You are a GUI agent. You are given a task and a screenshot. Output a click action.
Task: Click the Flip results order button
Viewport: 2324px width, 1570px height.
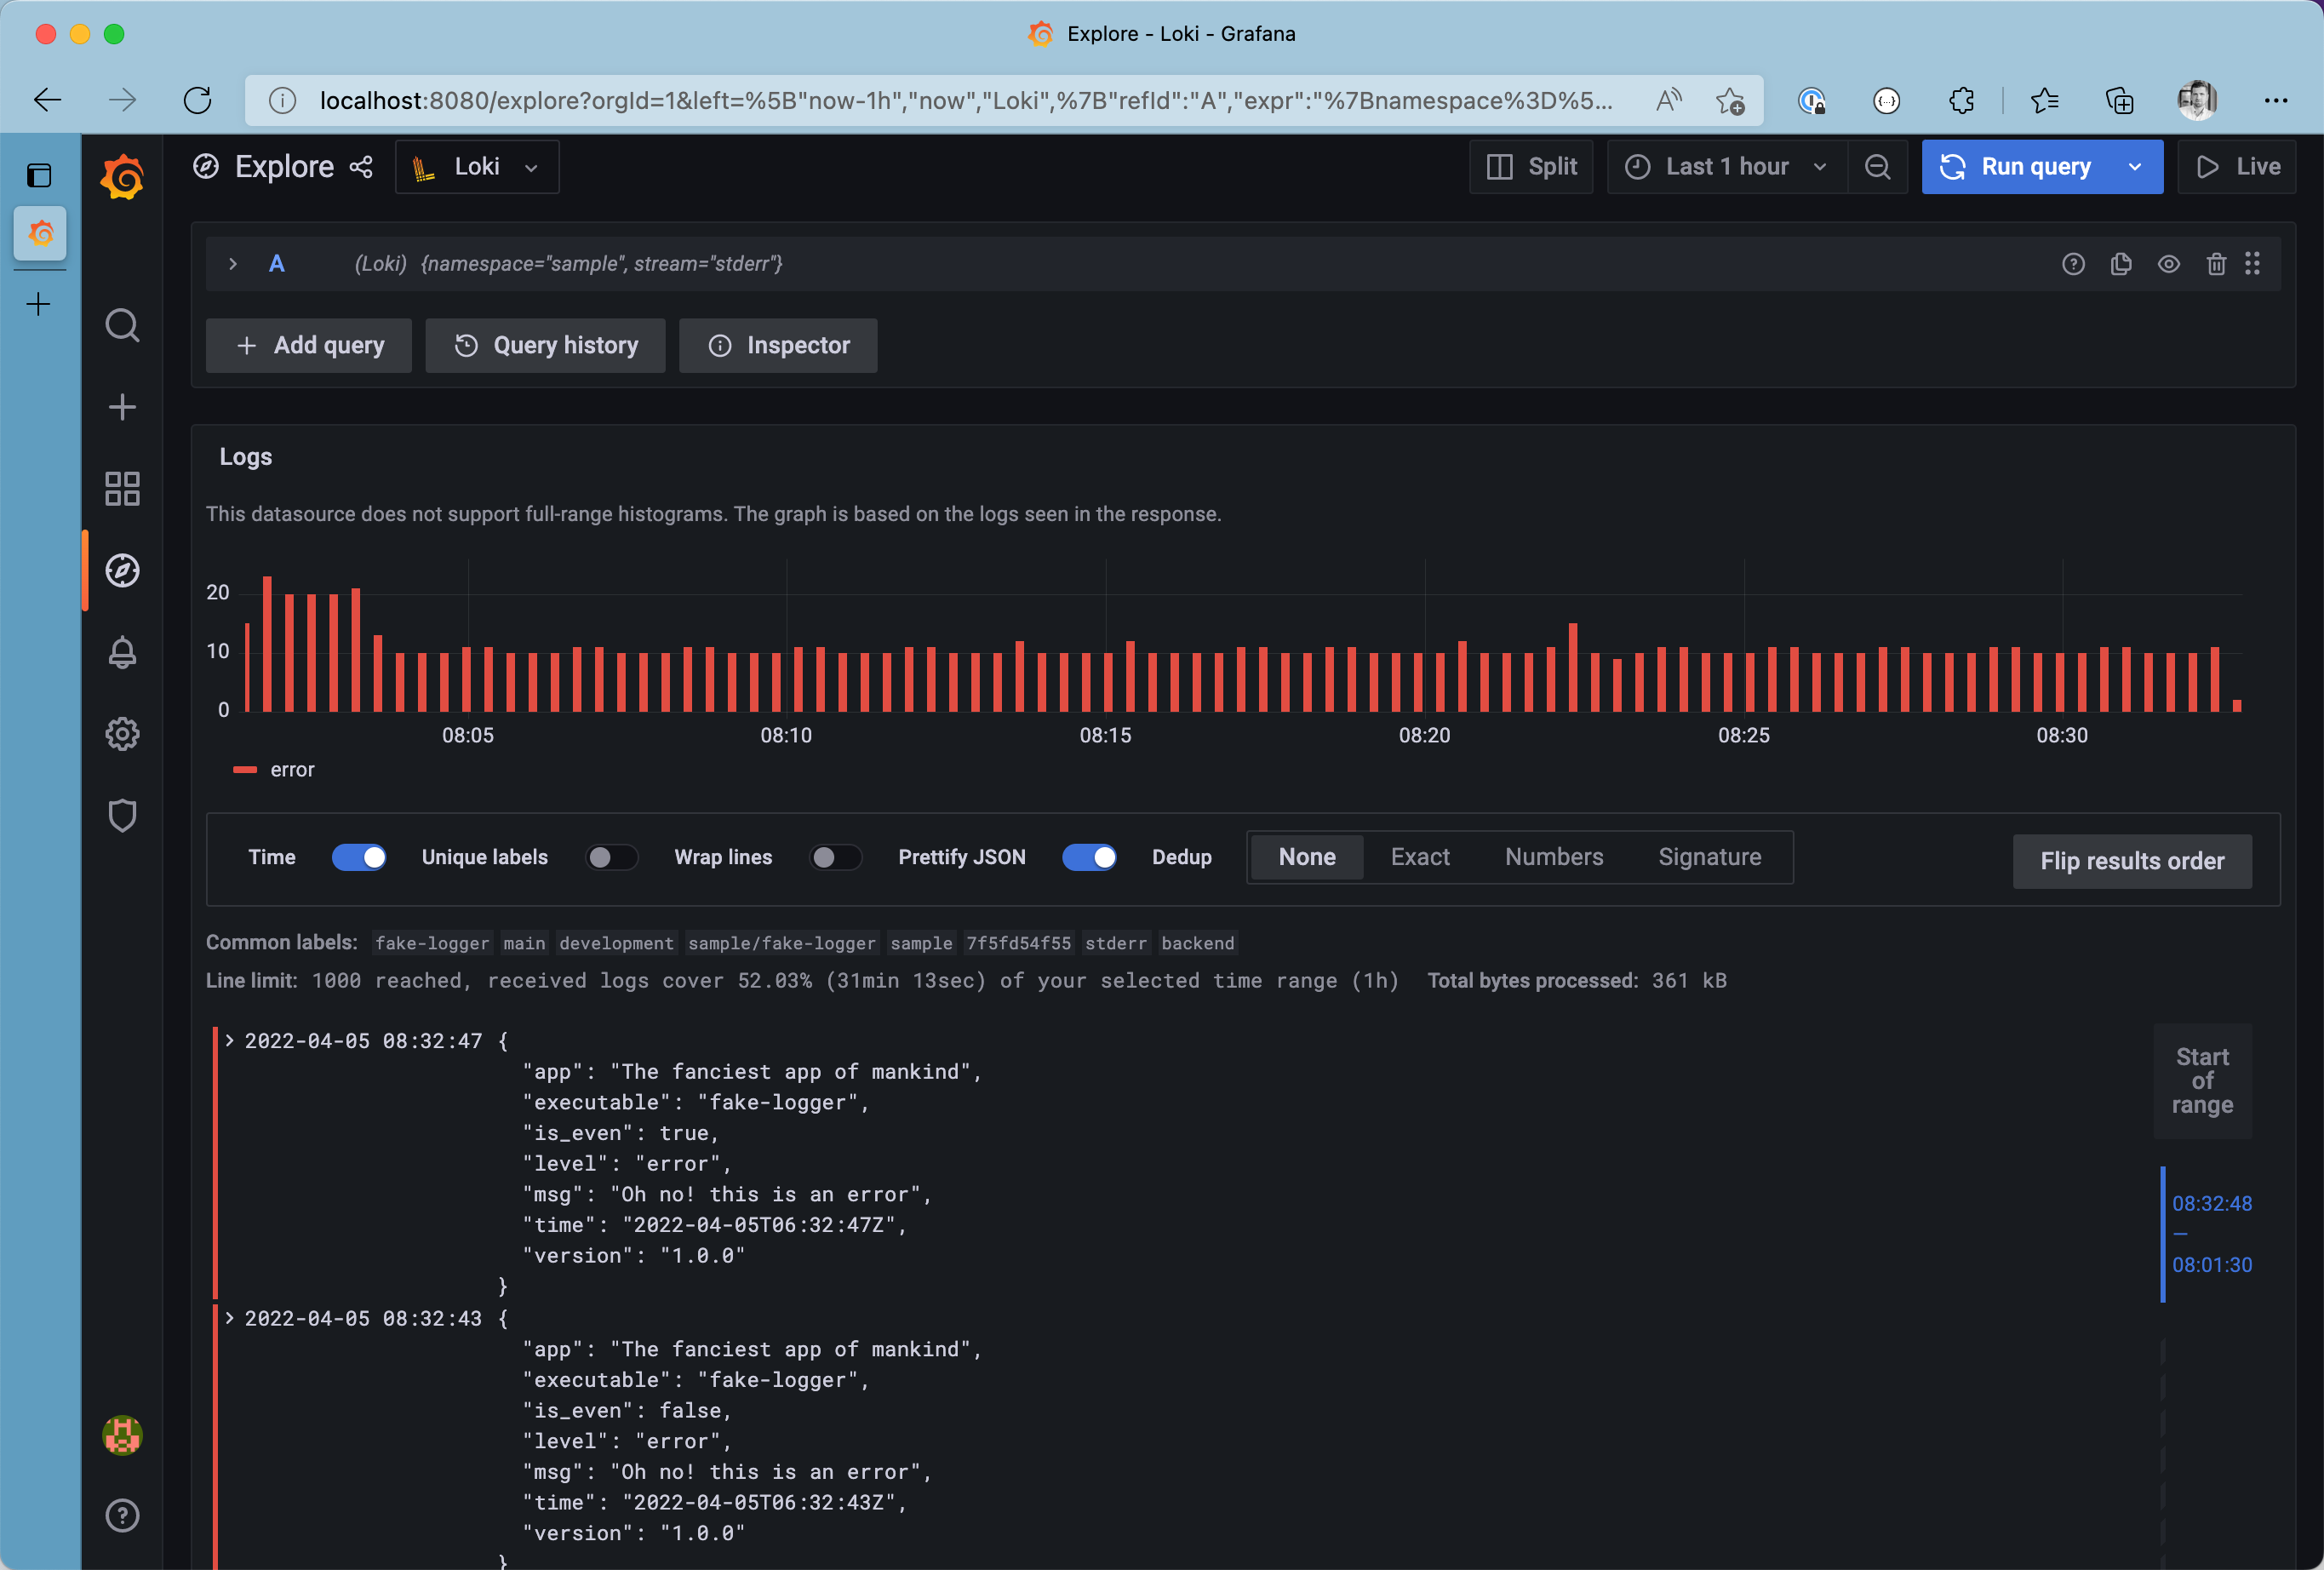click(x=2131, y=861)
